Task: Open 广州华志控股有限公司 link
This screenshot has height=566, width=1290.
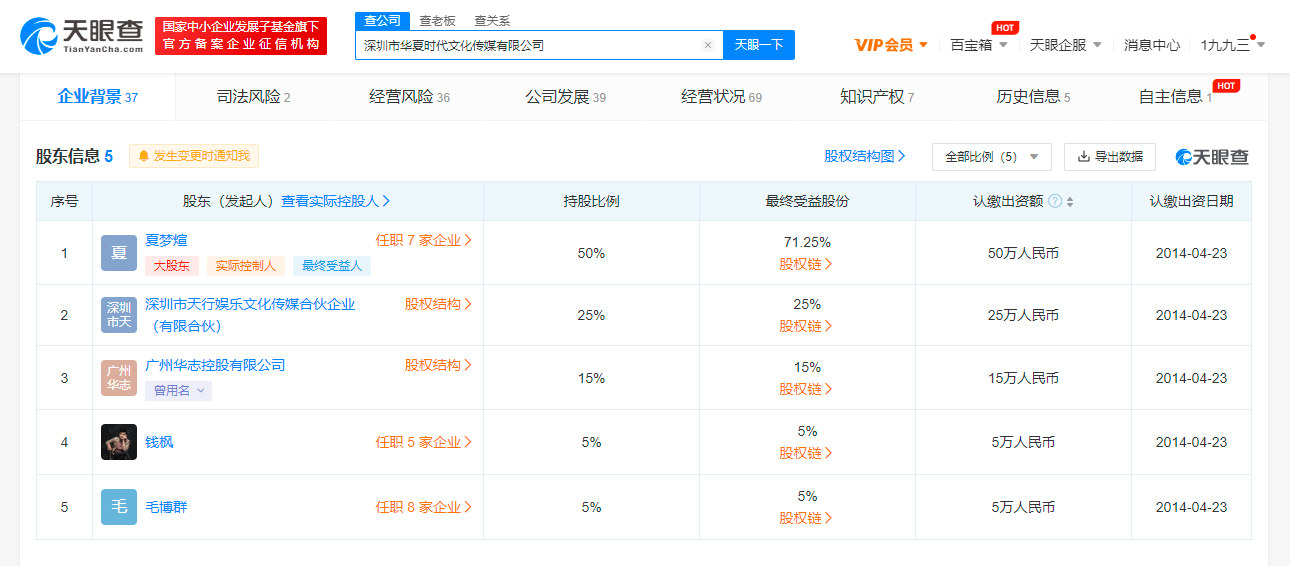Action: (215, 365)
